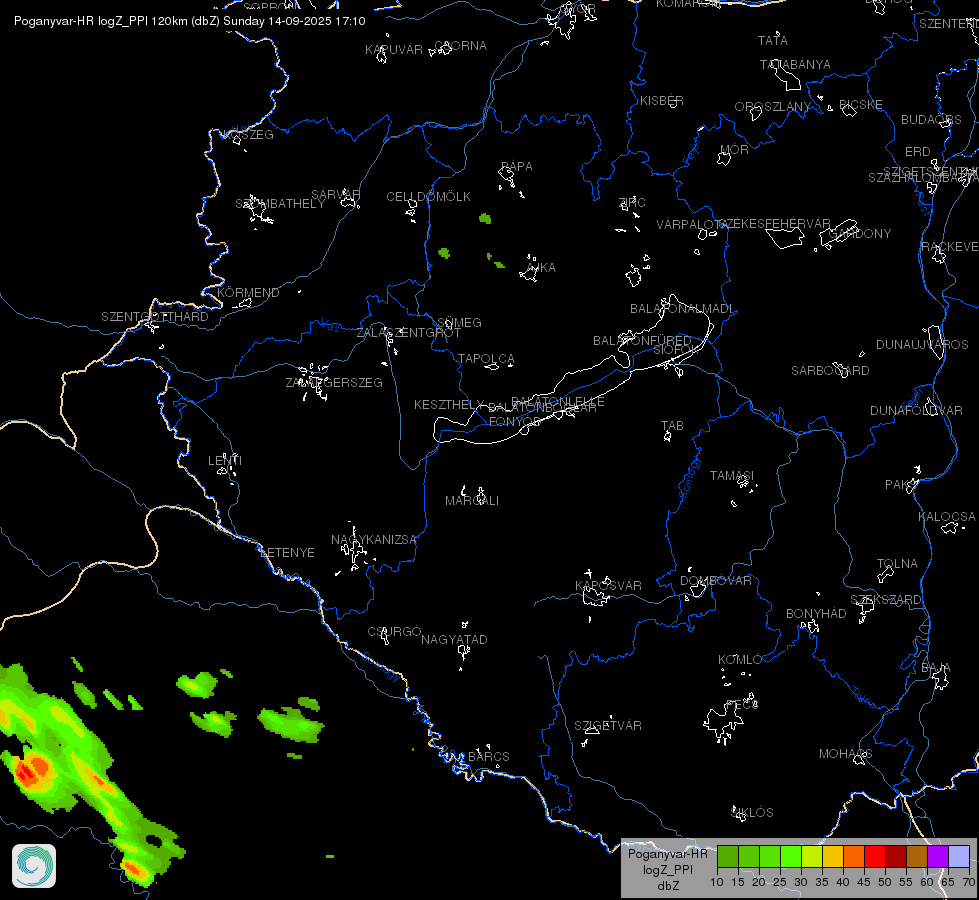
Task: Click the SZOMBATHELY city label
Action: click(280, 204)
